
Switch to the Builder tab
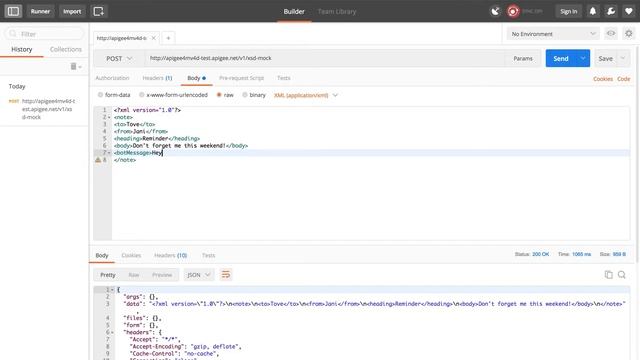click(294, 11)
